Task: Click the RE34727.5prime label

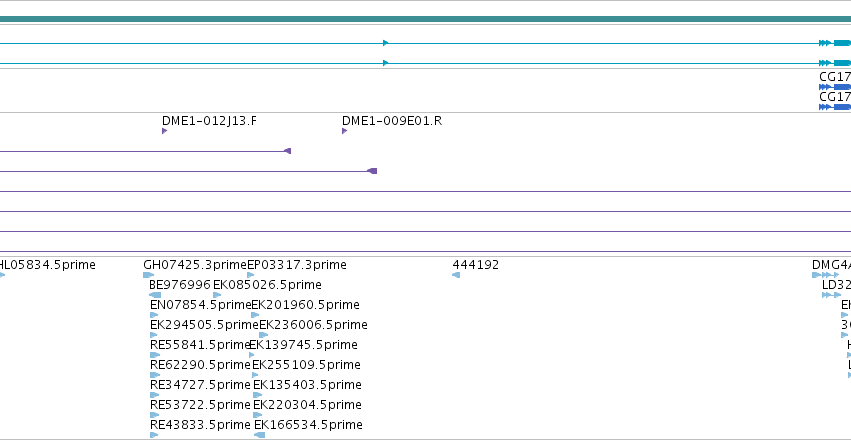Action: pyautogui.click(x=200, y=385)
